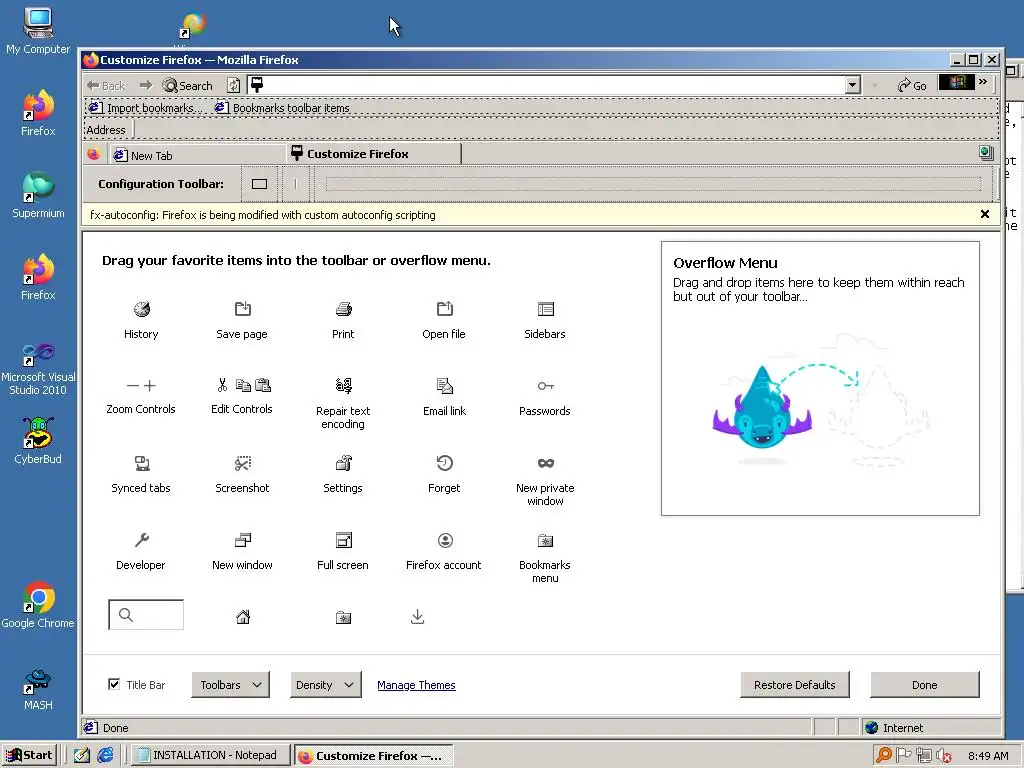The height and width of the screenshot is (768, 1024).
Task: Select the History item icon
Action: pyautogui.click(x=142, y=309)
